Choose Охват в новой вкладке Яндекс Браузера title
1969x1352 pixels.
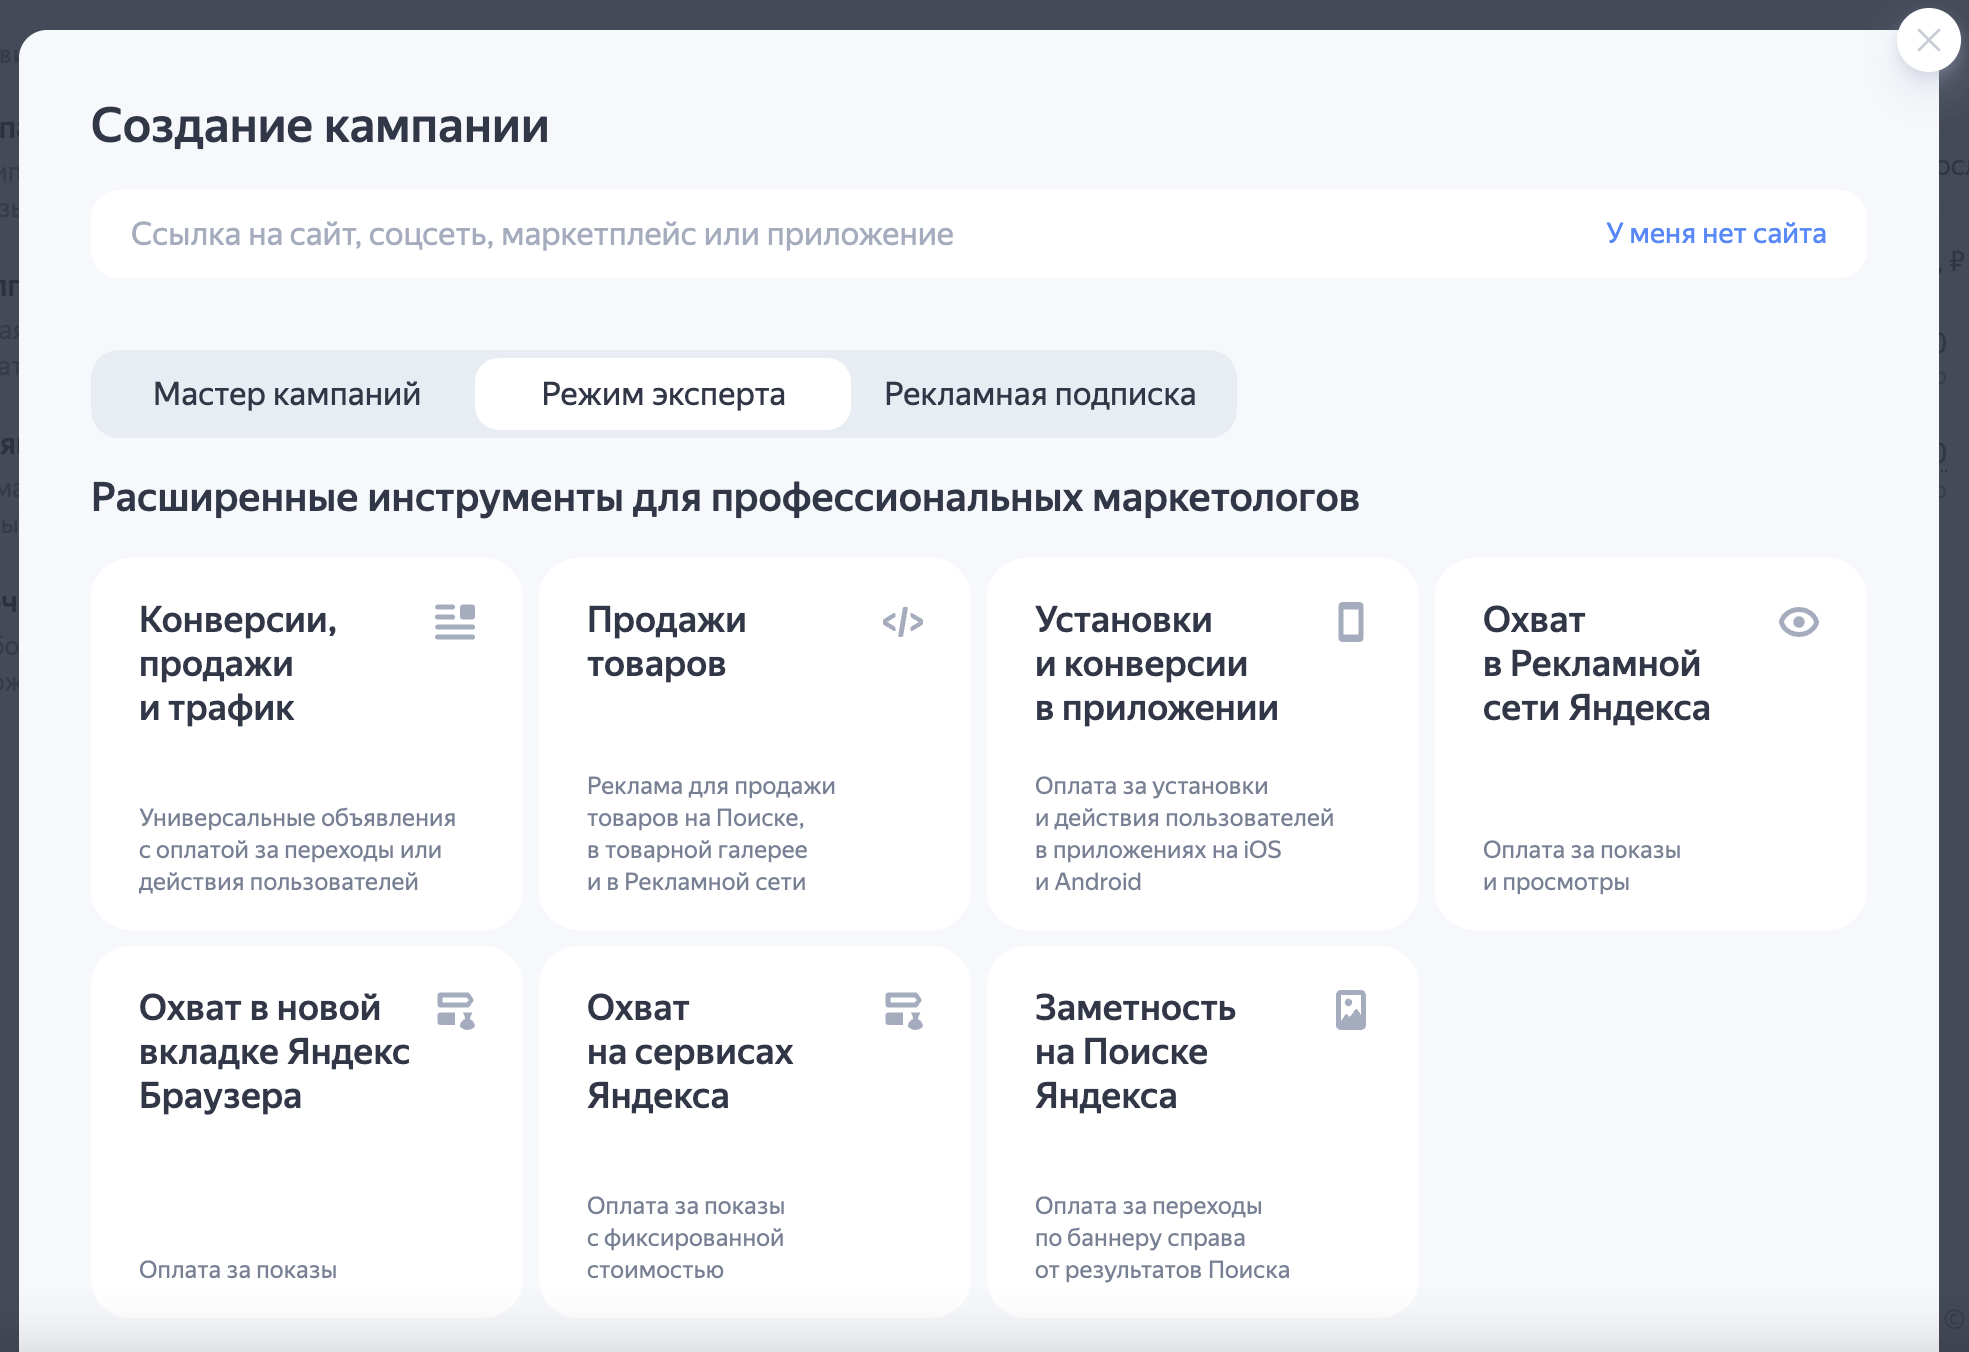(x=274, y=1052)
